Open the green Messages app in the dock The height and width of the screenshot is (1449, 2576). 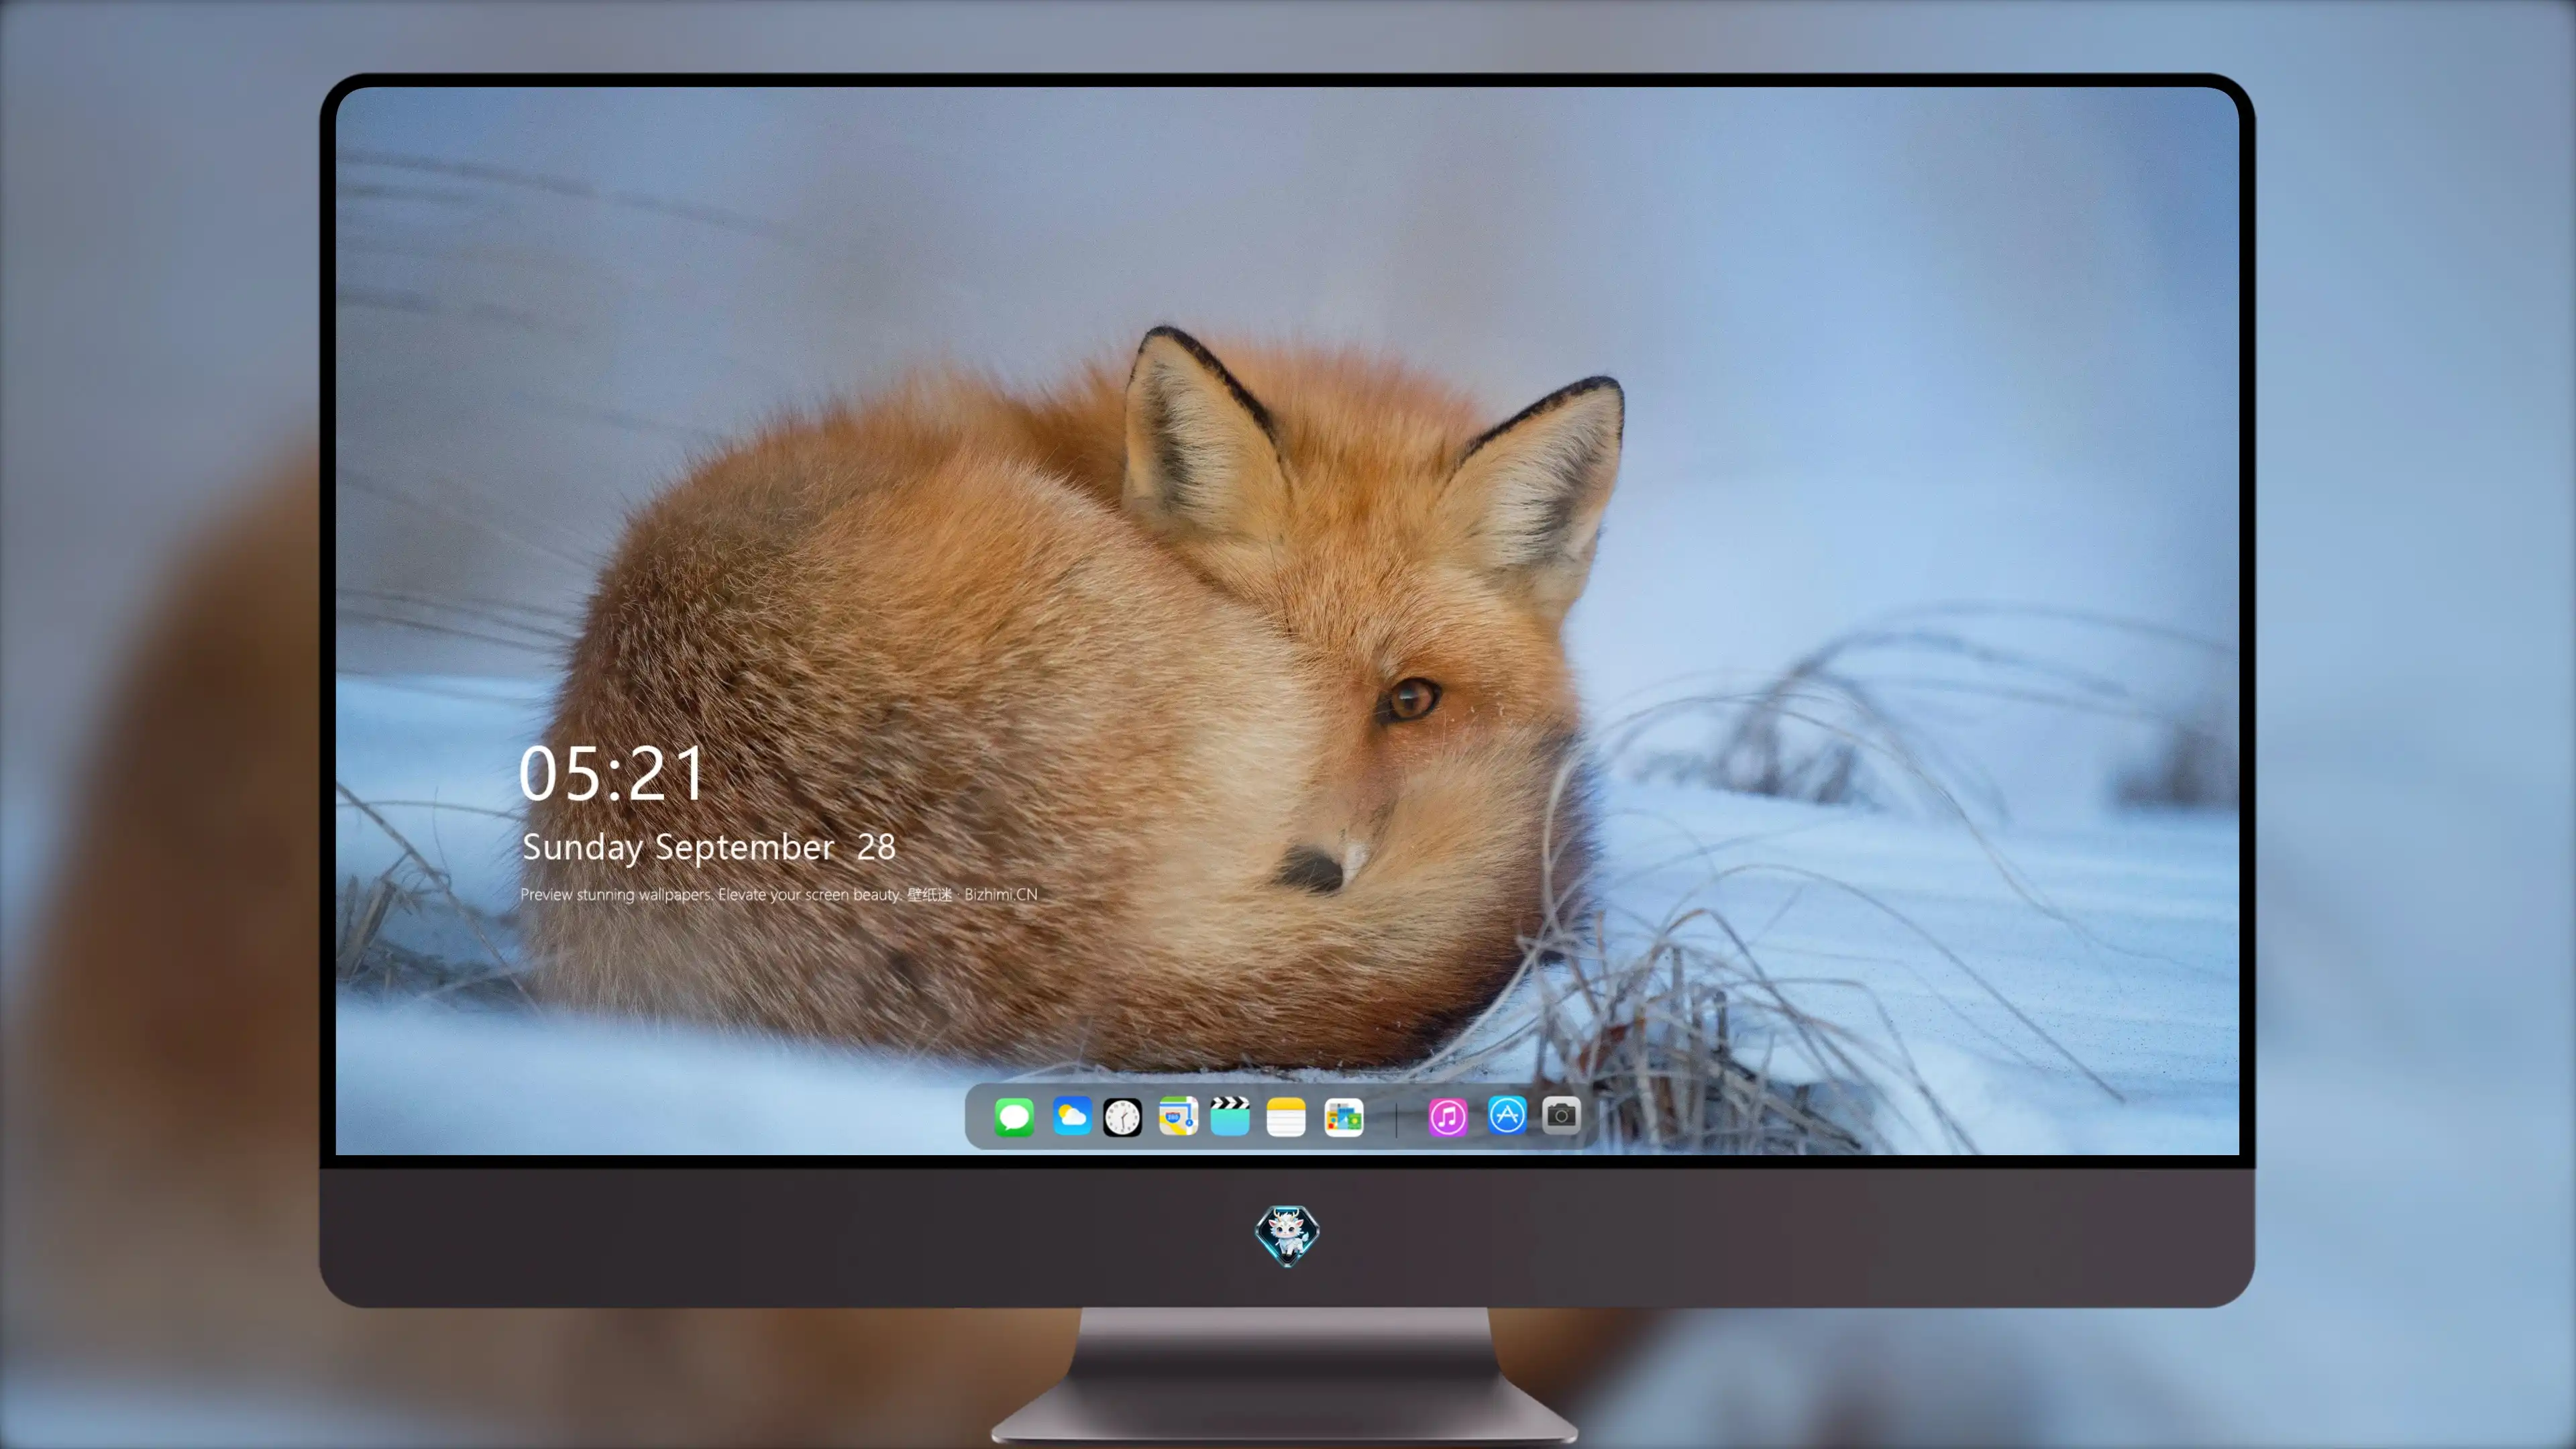pos(1014,1116)
